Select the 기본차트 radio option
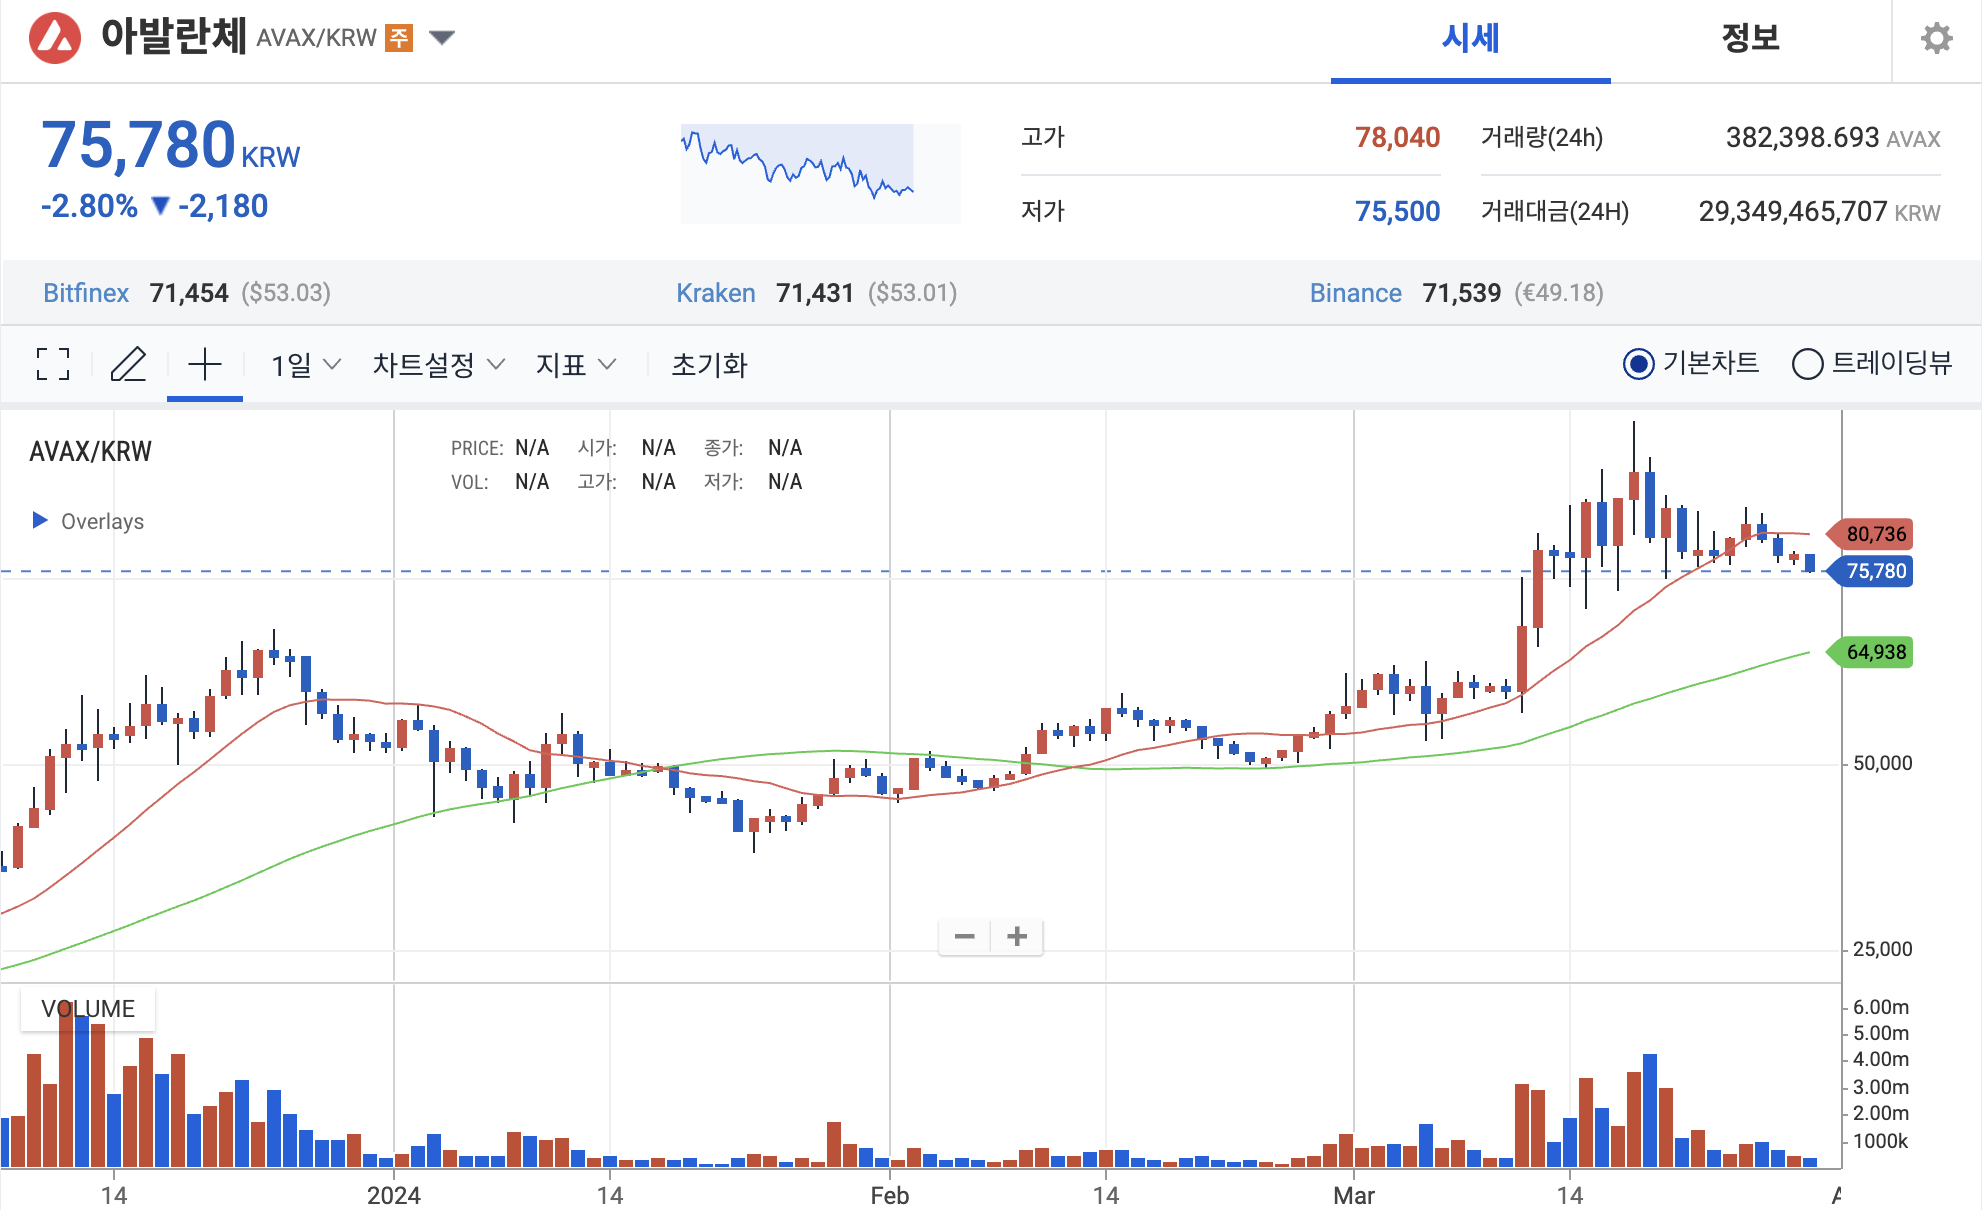 [1638, 364]
